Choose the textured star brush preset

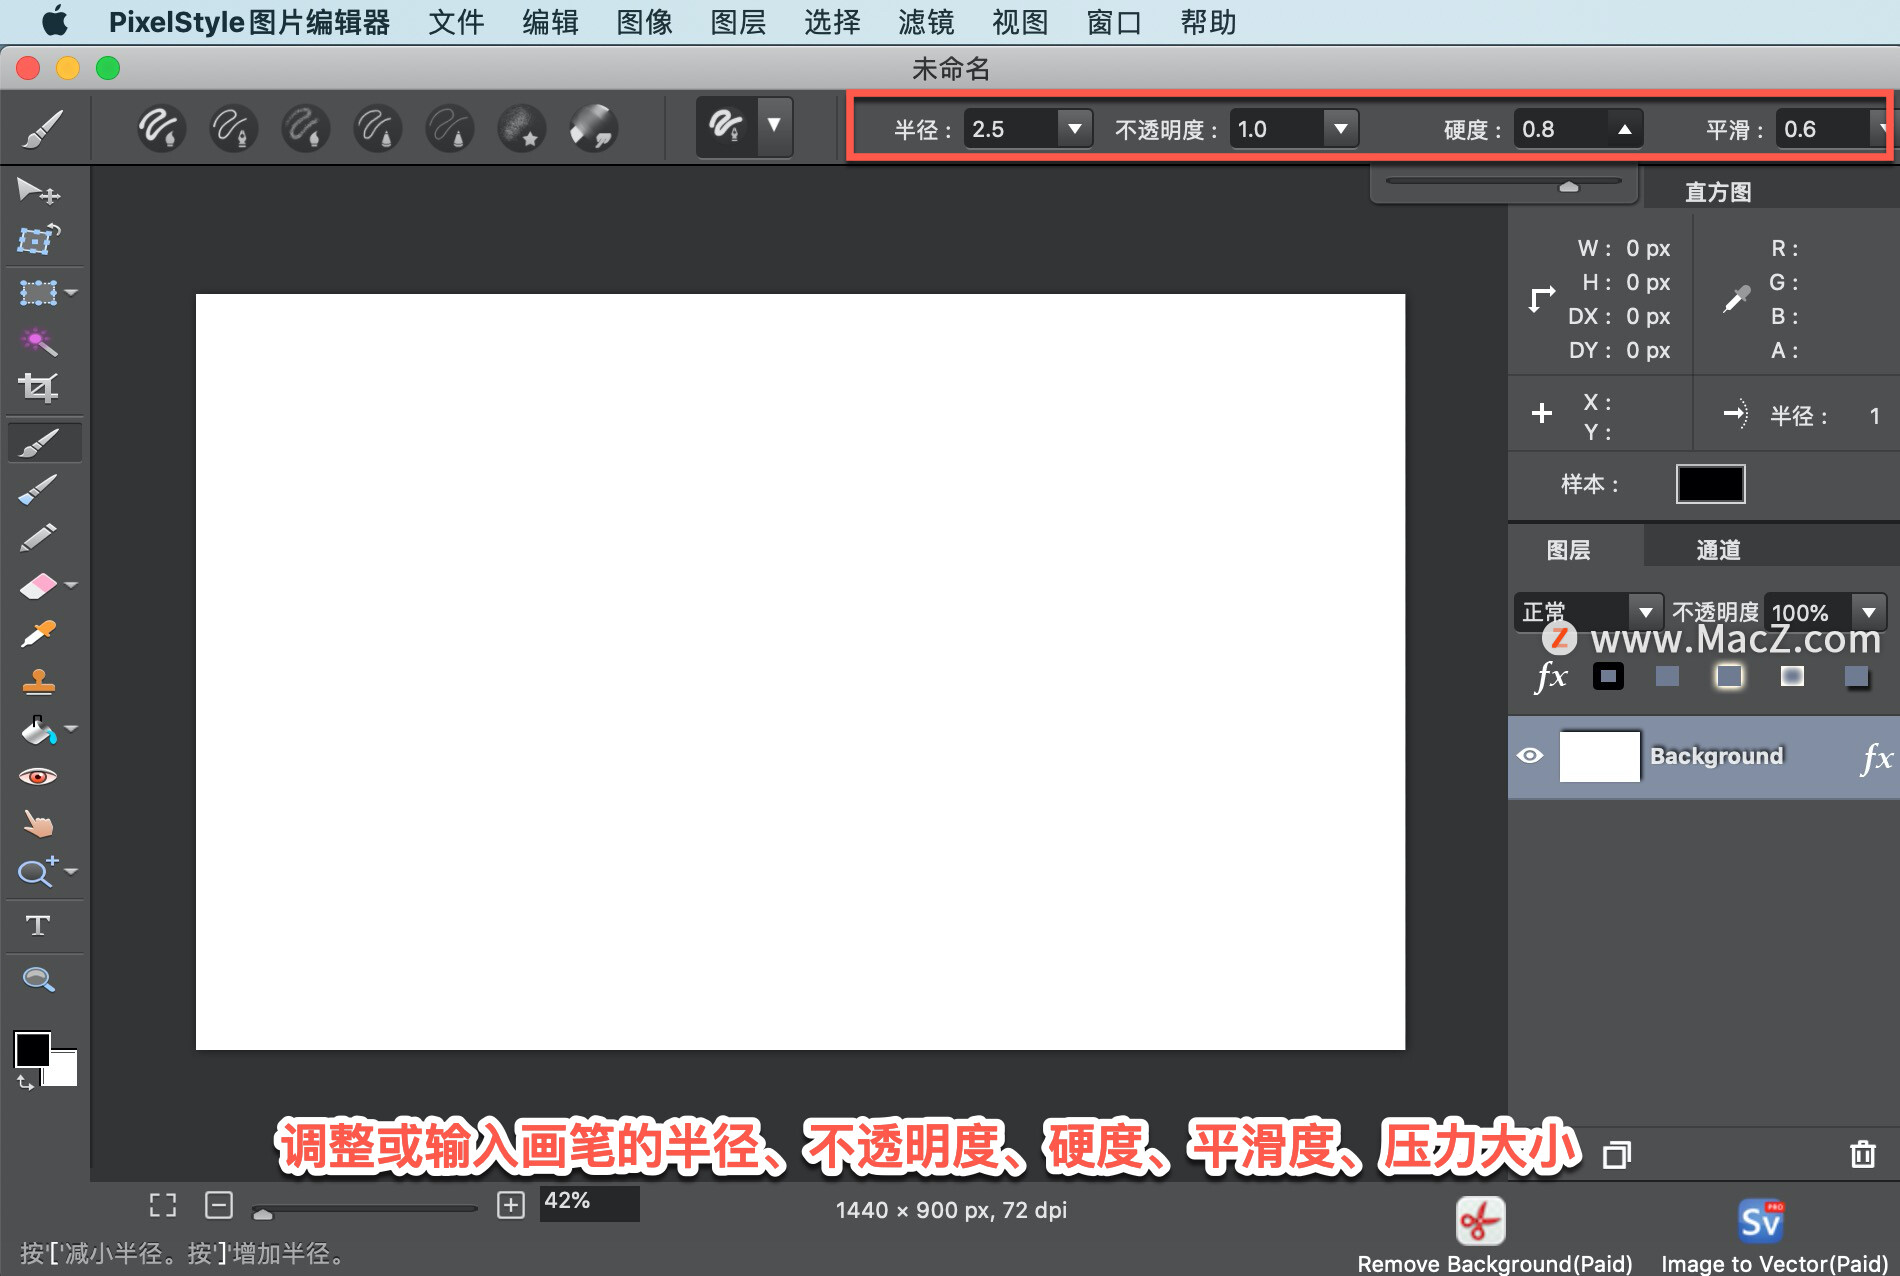[521, 128]
